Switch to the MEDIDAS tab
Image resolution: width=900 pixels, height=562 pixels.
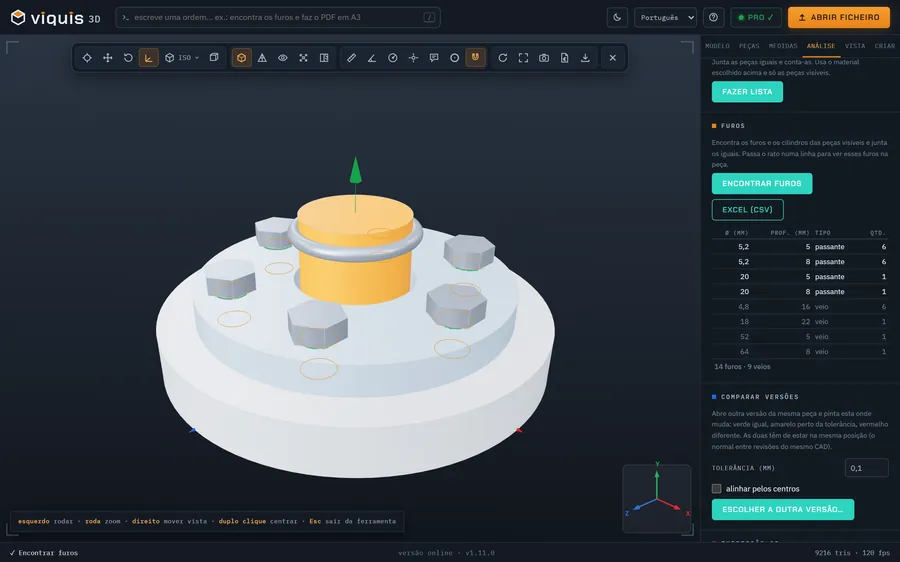pyautogui.click(x=783, y=46)
